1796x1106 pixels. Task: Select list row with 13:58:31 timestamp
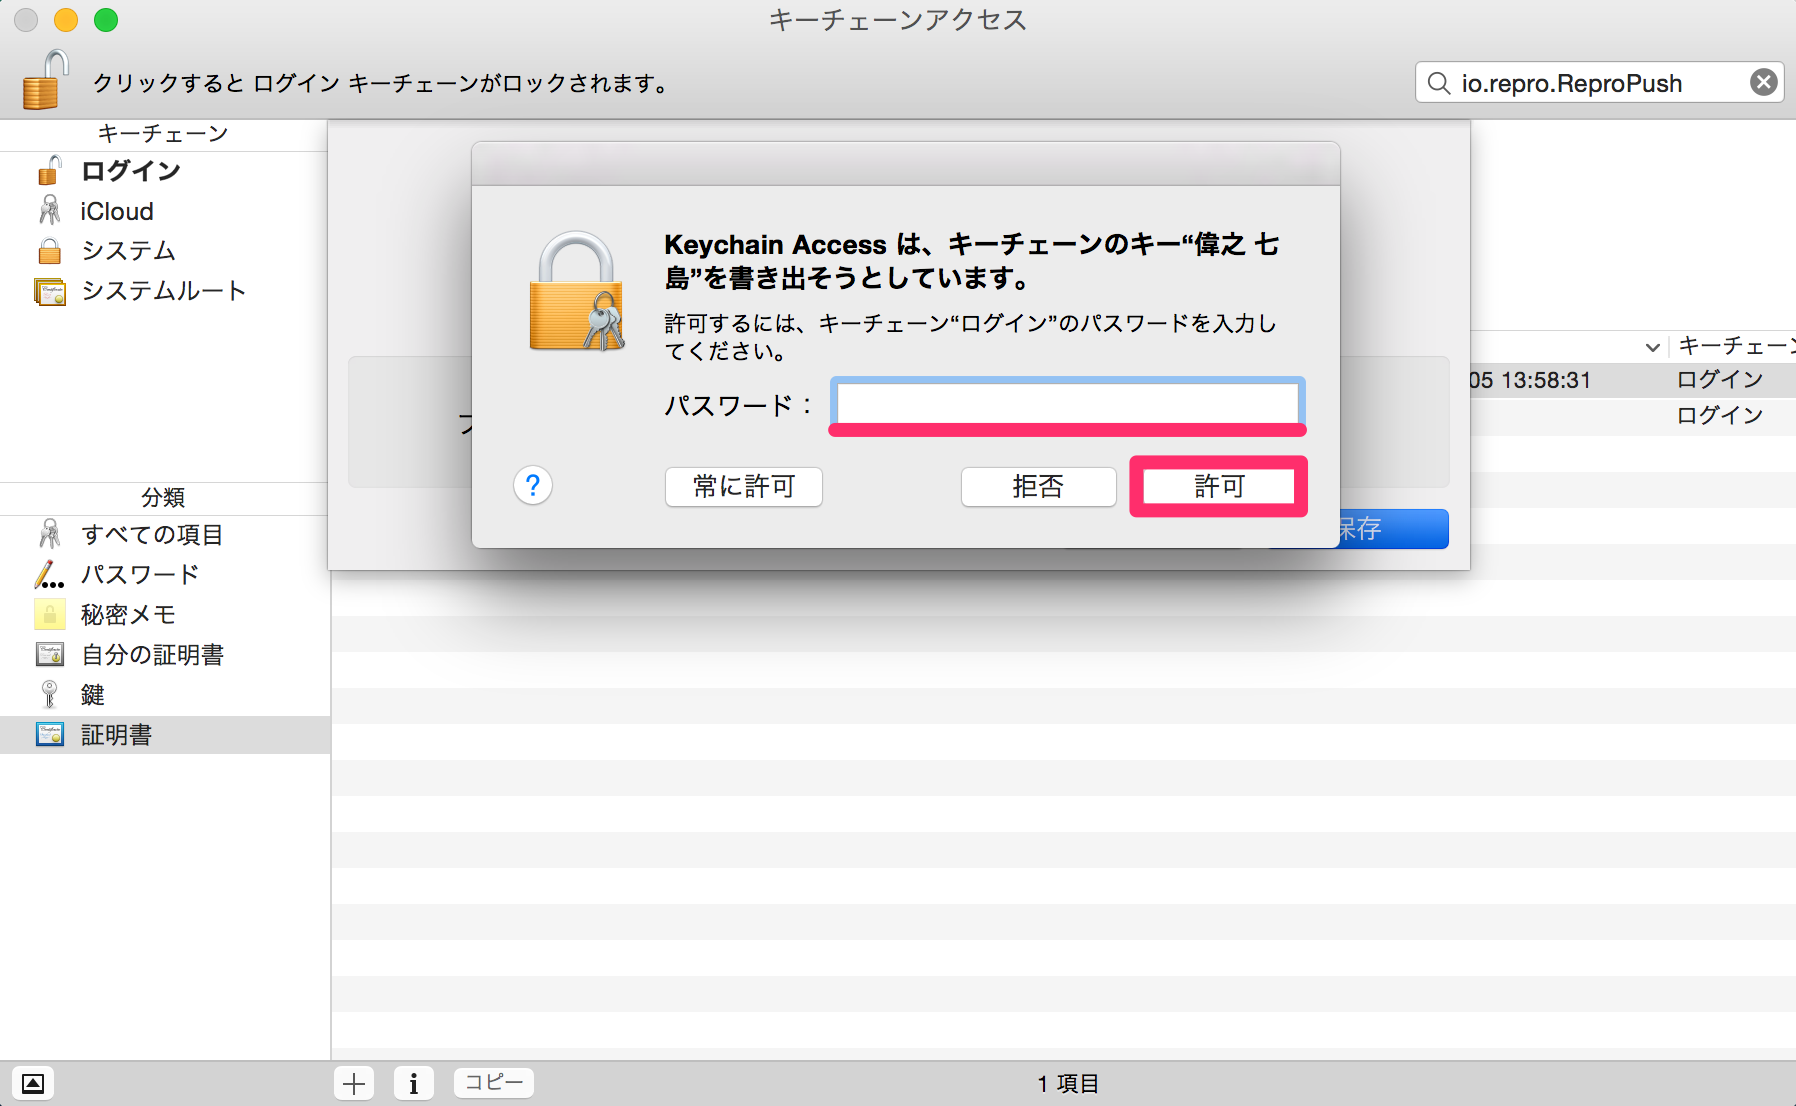point(1632,380)
